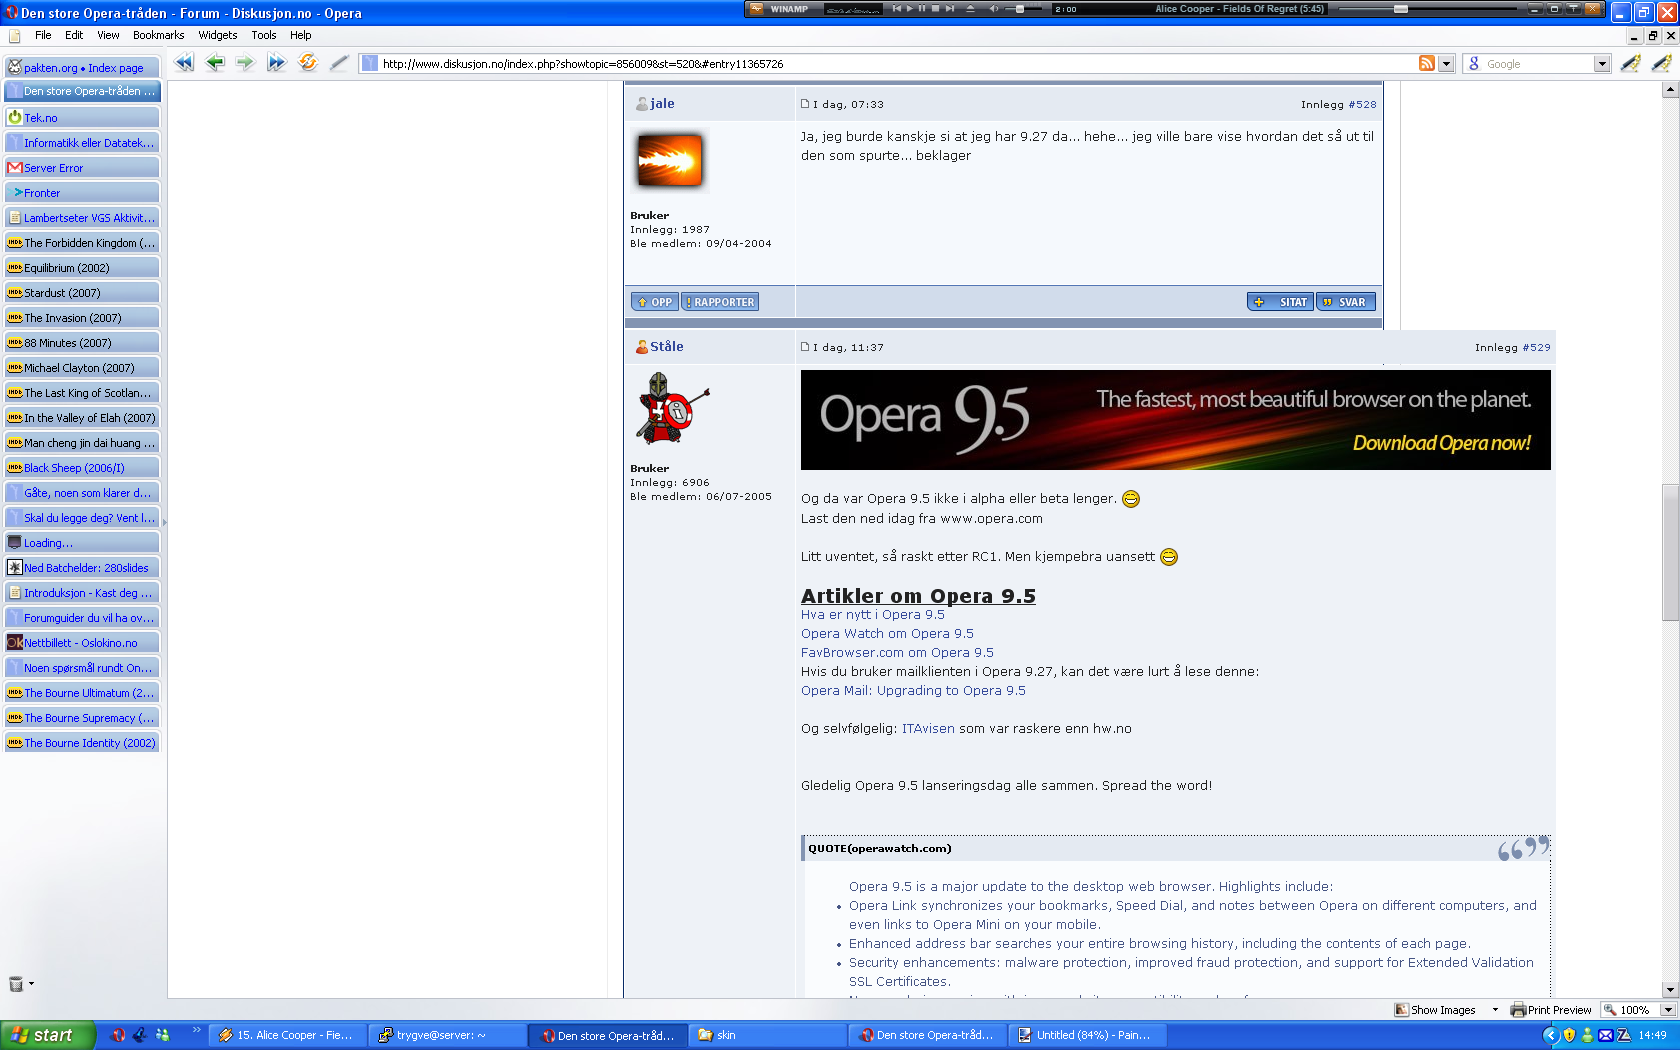Click Winamp previous track button

(897, 9)
